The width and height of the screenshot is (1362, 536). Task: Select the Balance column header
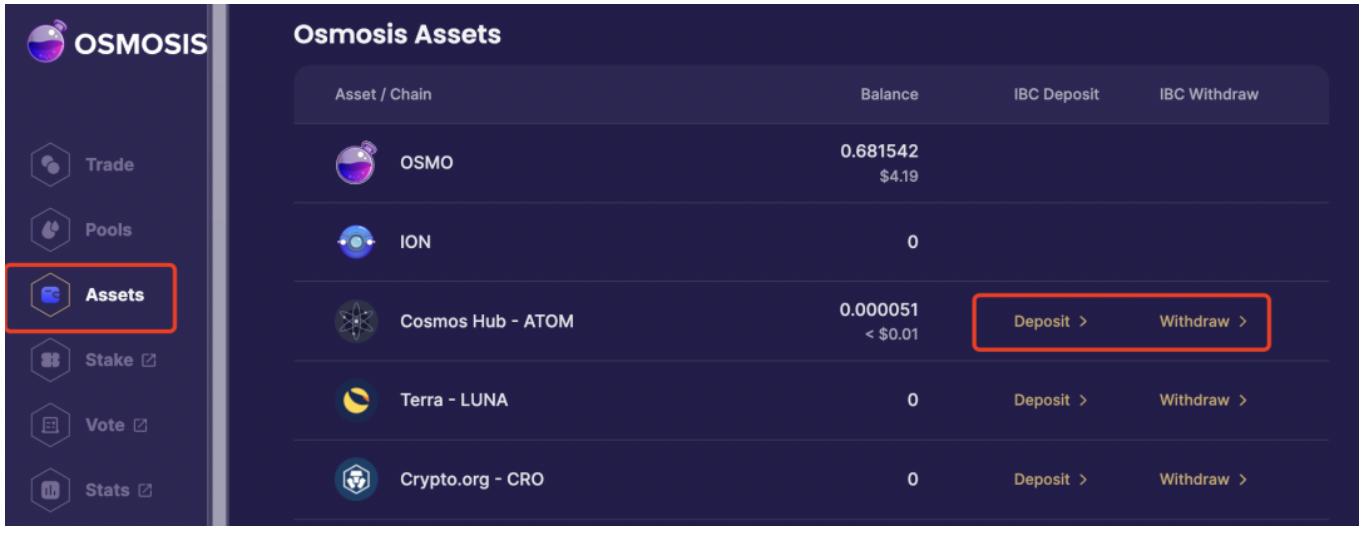(x=889, y=95)
